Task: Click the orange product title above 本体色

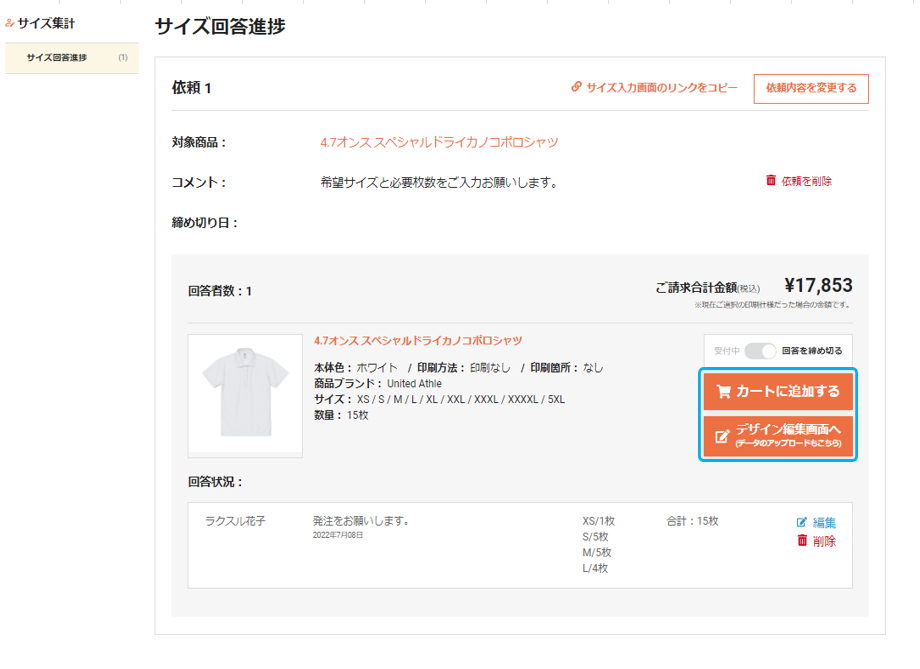Action: coord(418,340)
